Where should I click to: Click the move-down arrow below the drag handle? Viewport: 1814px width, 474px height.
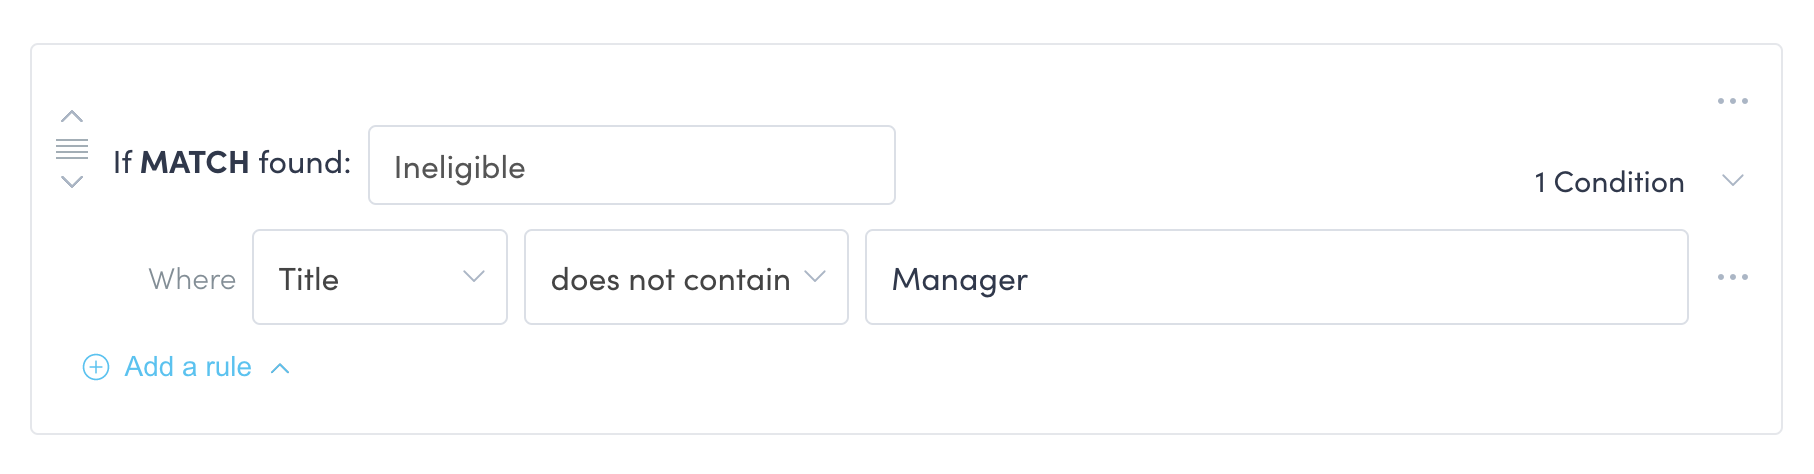click(x=72, y=182)
